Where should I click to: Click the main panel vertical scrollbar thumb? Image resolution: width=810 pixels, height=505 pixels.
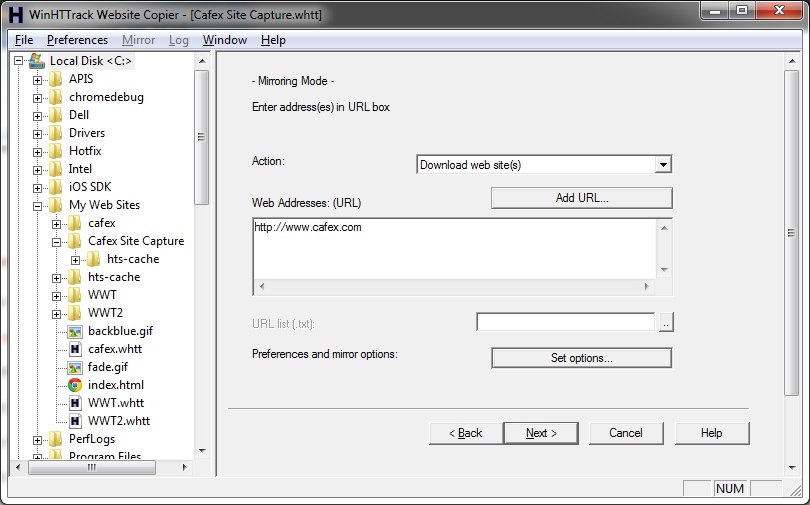(791, 233)
